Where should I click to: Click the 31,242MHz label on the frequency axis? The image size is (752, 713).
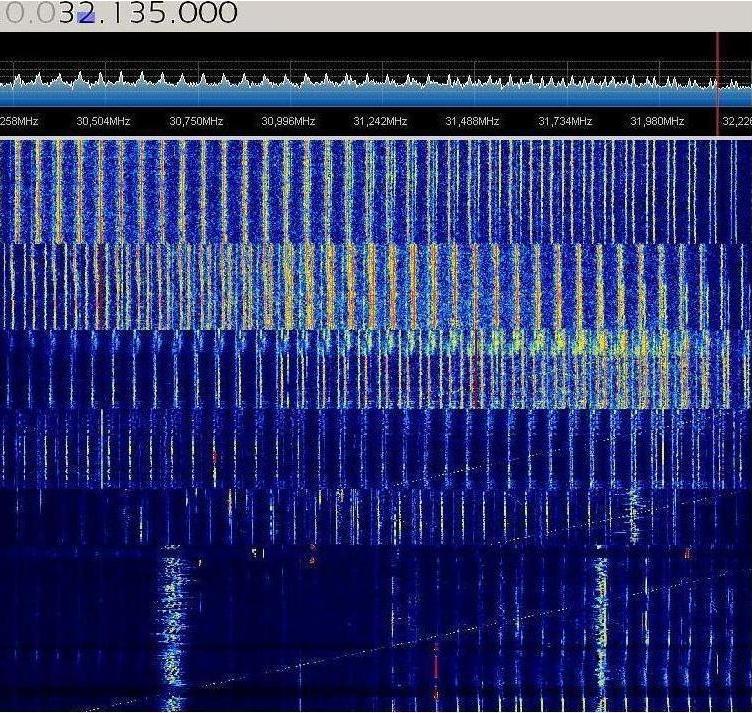[x=380, y=121]
